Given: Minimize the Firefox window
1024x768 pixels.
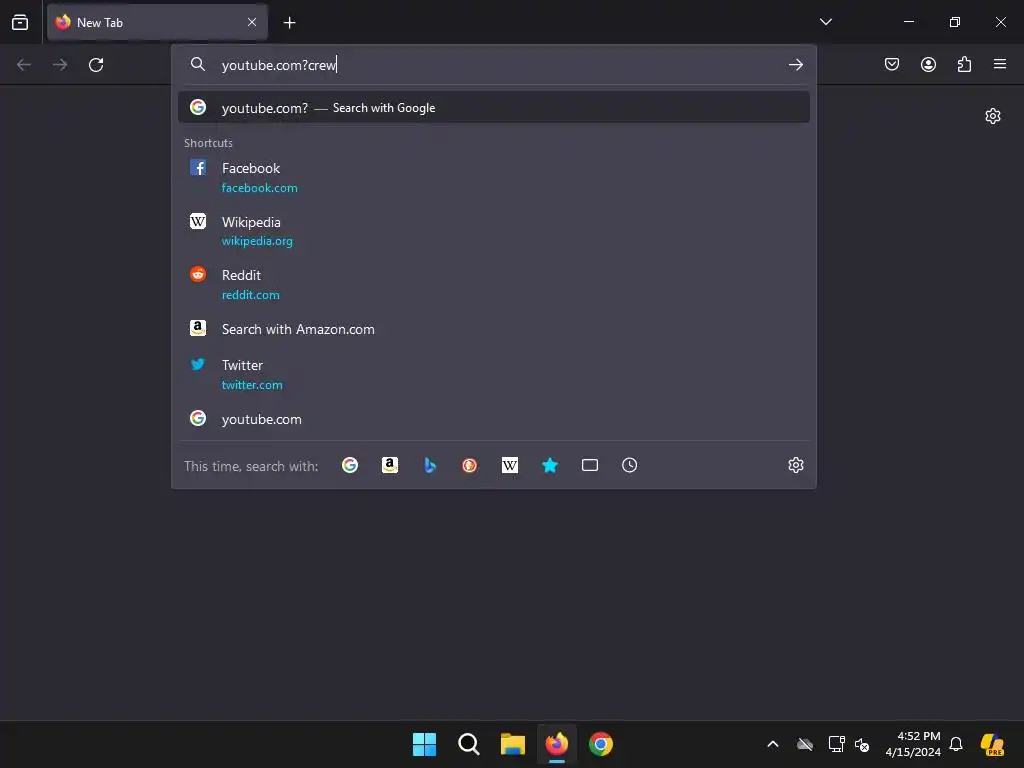Looking at the screenshot, I should click(908, 22).
